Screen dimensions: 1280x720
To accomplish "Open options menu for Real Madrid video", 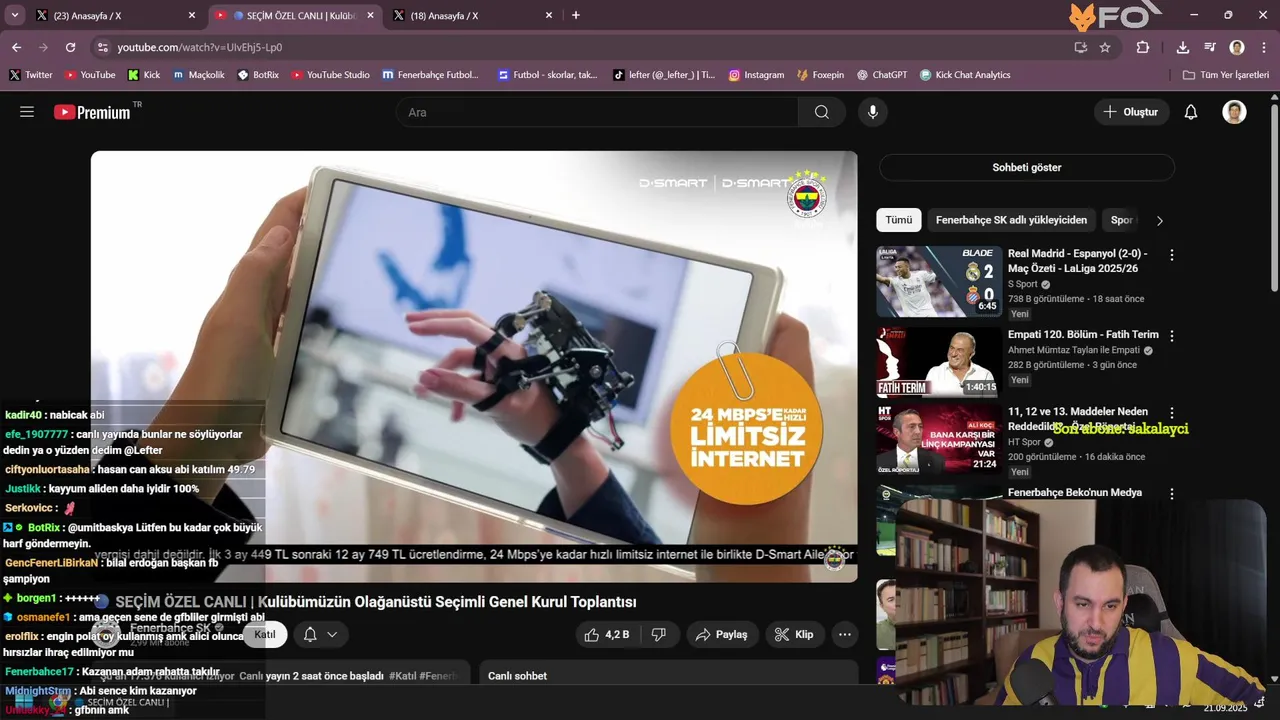I will tap(1172, 255).
